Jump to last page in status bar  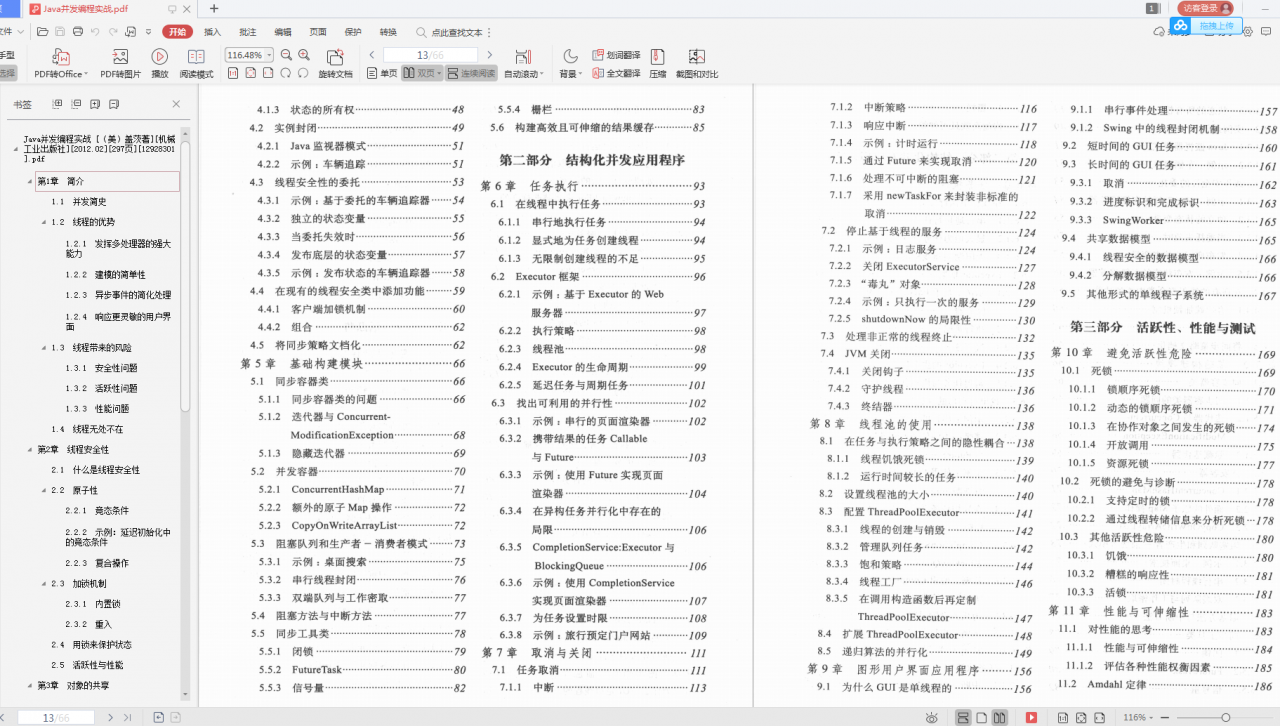(127, 717)
